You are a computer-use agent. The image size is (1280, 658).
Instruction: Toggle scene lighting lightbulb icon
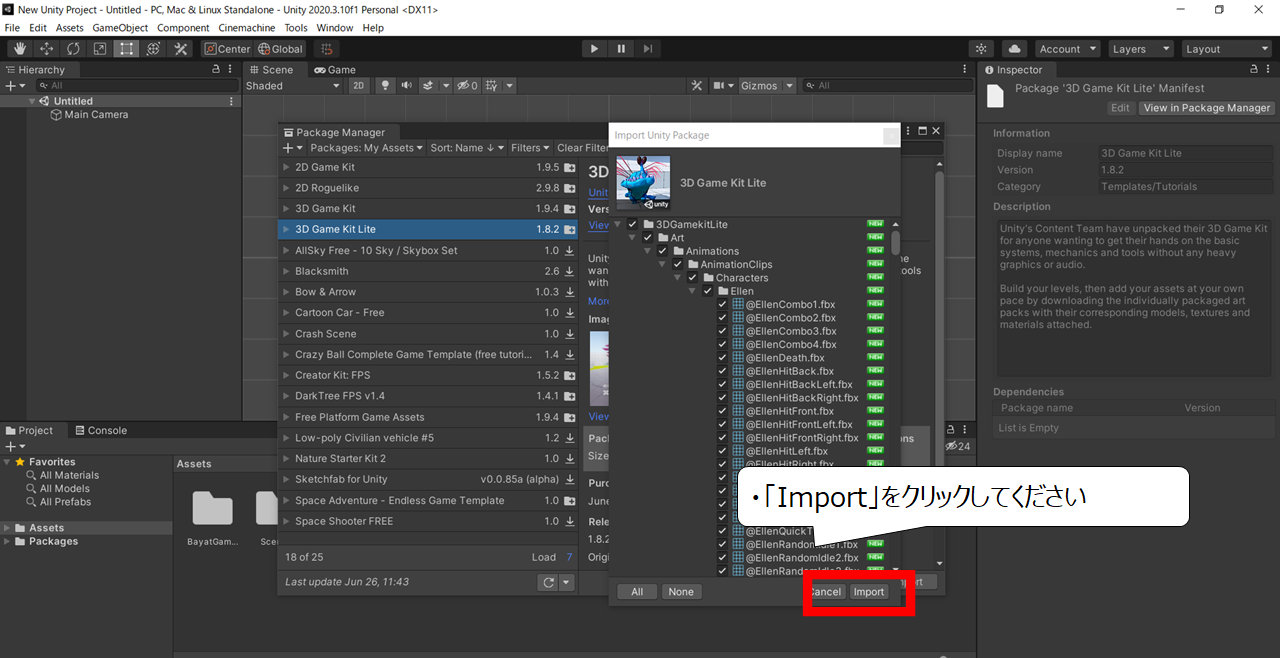coord(385,86)
